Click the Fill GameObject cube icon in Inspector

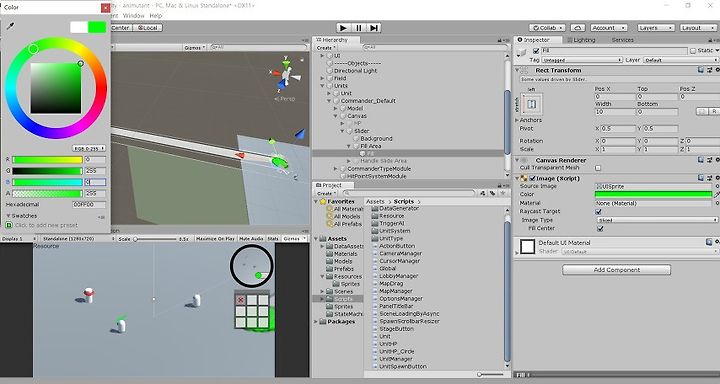pyautogui.click(x=522, y=54)
